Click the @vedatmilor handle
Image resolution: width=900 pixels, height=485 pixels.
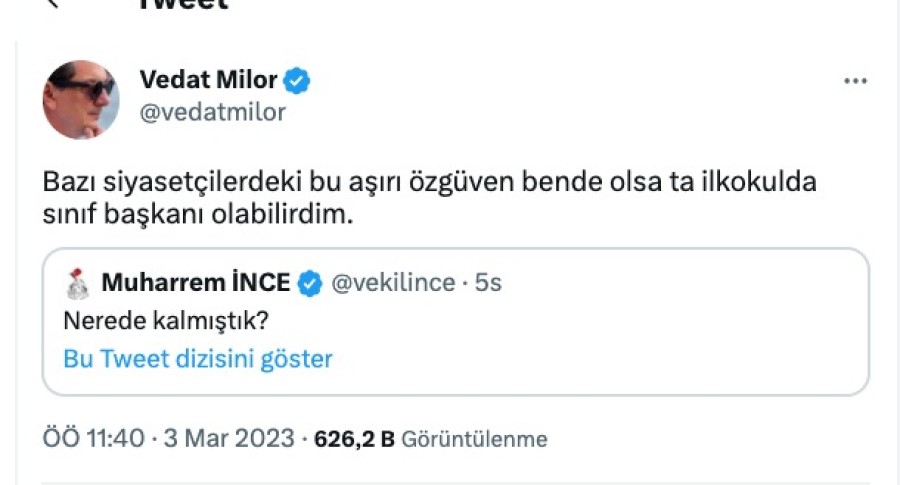tap(212, 112)
